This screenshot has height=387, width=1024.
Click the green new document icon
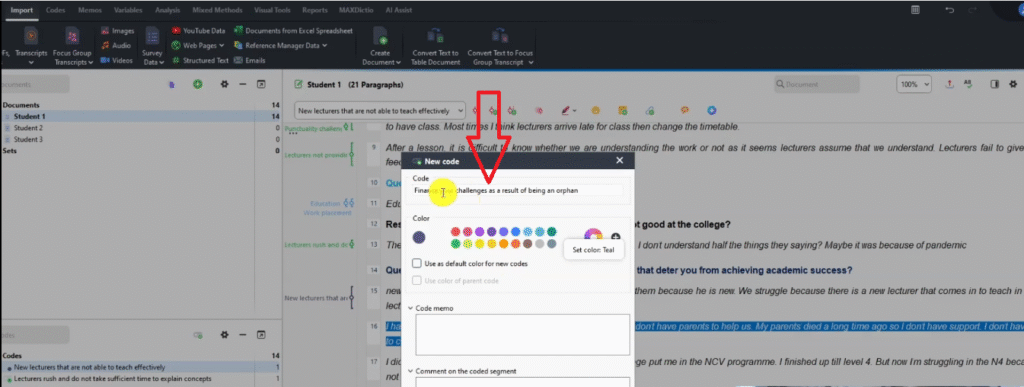197,84
